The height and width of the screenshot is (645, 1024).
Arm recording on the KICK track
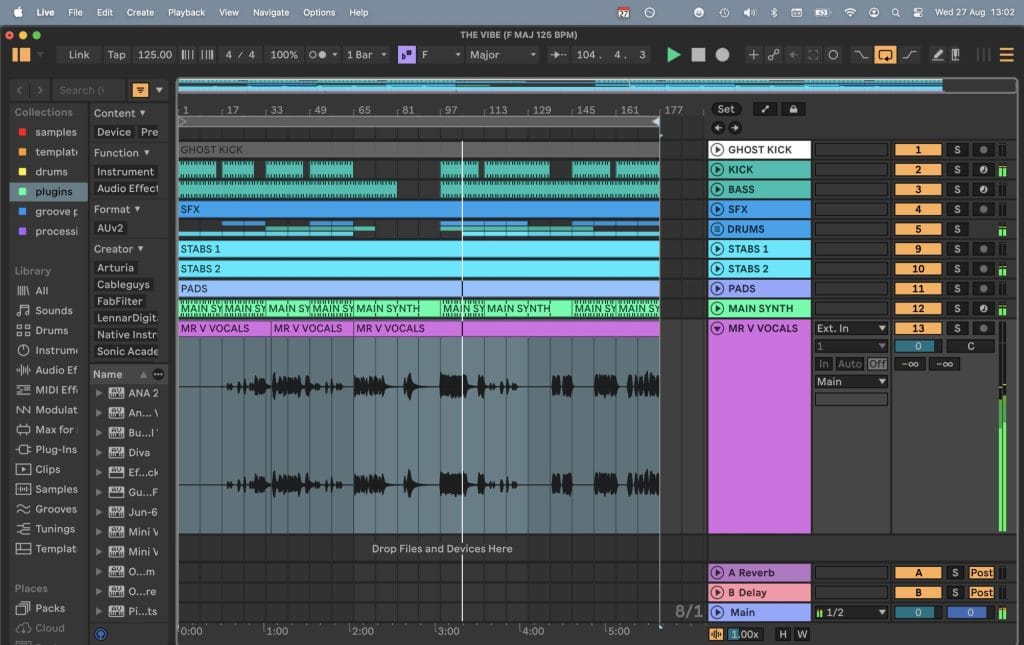[984, 170]
